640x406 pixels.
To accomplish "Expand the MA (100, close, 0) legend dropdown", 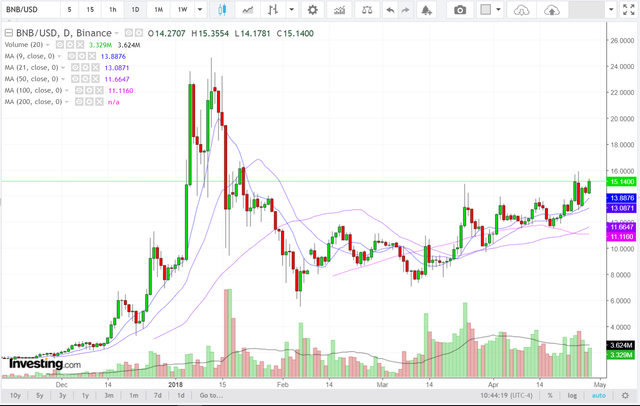I will (x=67, y=91).
